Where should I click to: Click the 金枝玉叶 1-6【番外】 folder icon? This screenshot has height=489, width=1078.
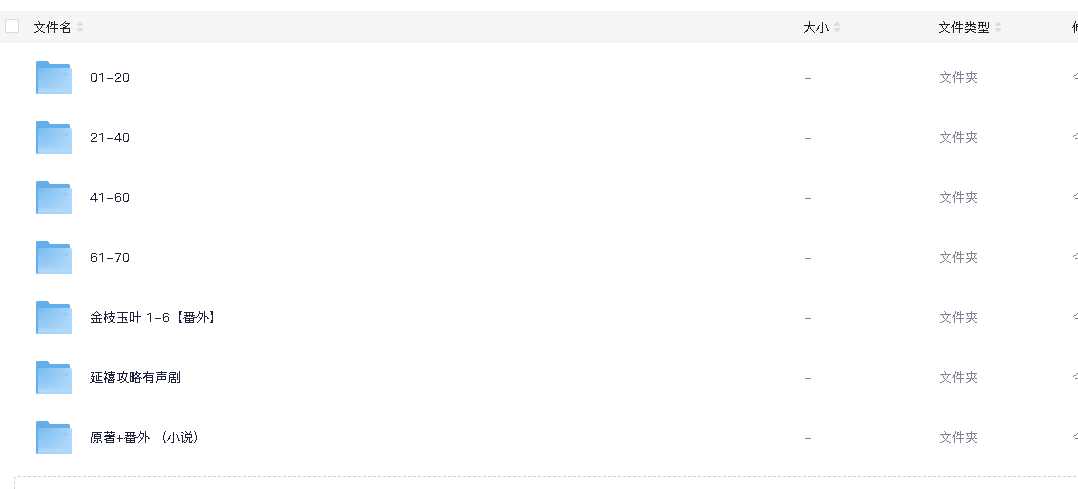tap(54, 318)
